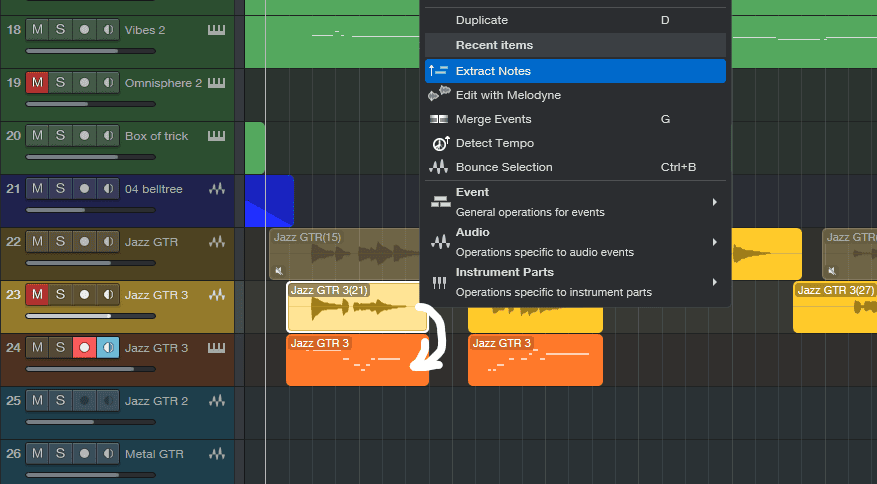
Task: Click waveform icon on Jazz GTR 2 track
Action: pos(216,401)
